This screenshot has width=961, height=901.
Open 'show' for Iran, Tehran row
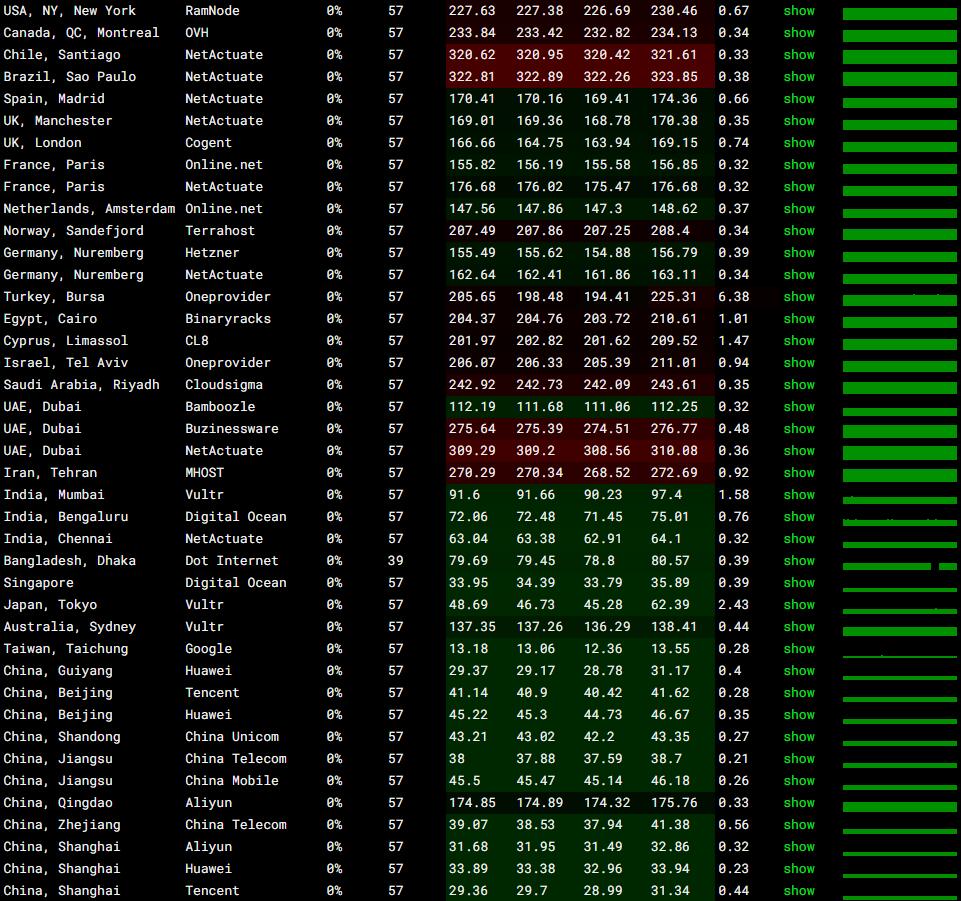coord(799,473)
